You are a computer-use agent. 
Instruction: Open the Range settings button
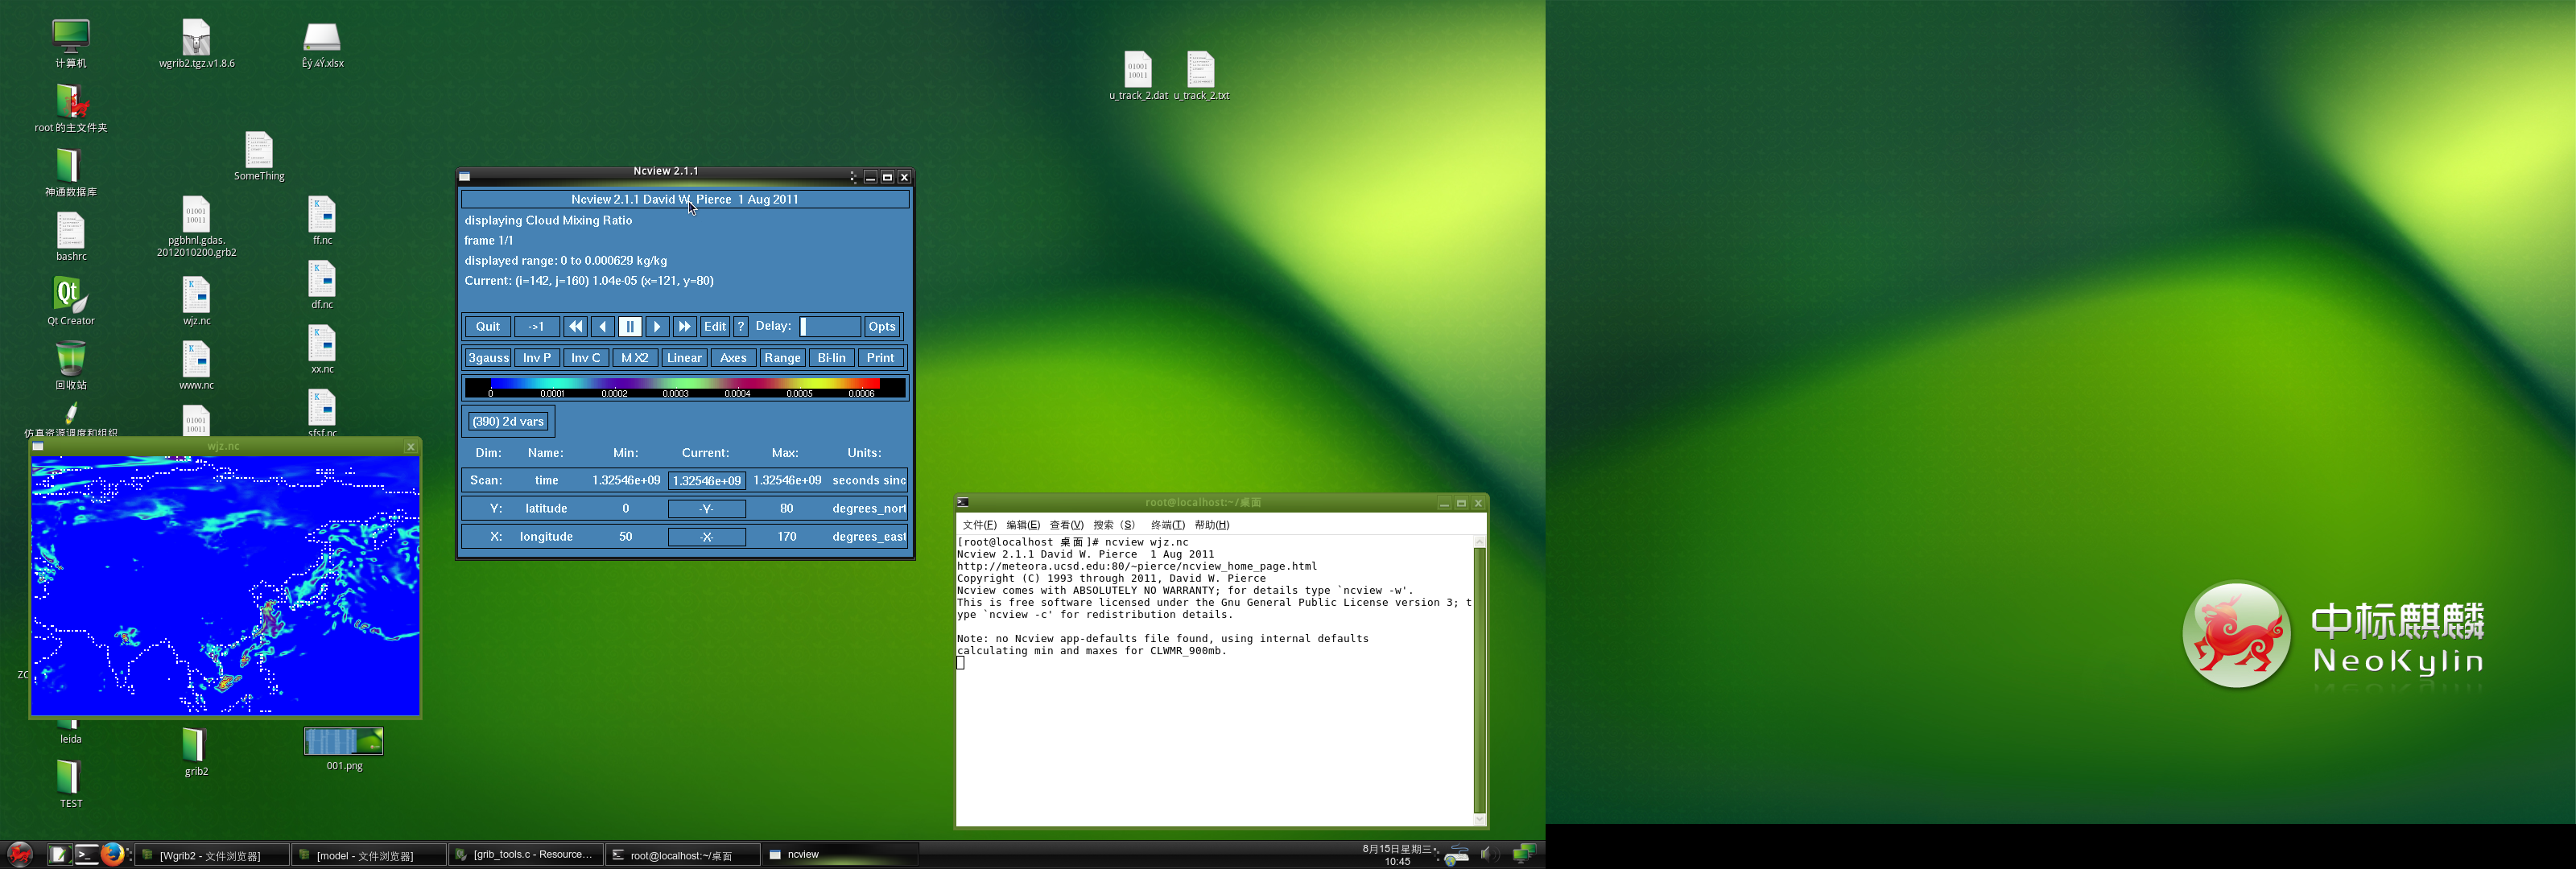[x=782, y=357]
